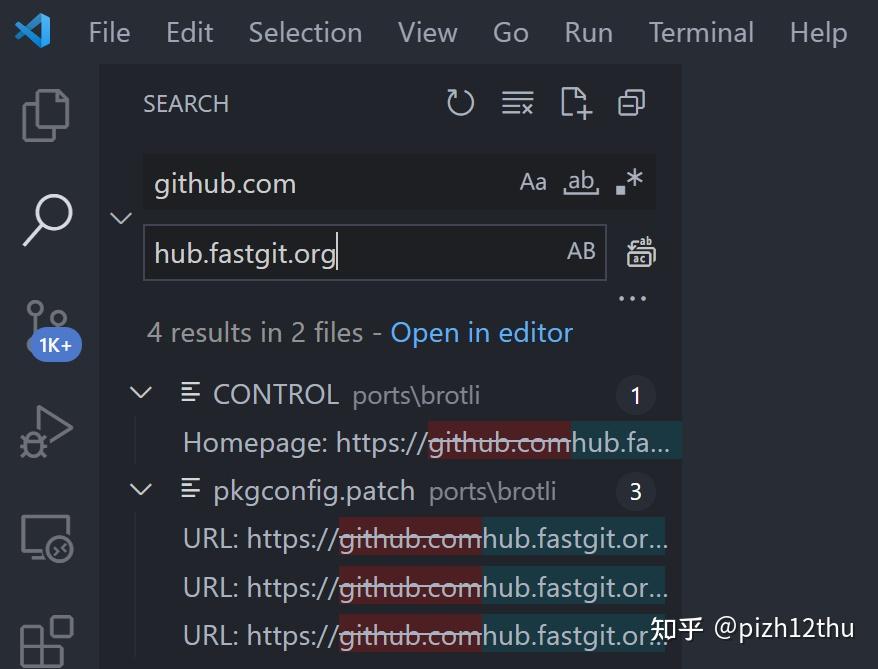Image resolution: width=878 pixels, height=669 pixels.
Task: Open the Explorer view in activity bar
Action: tap(47, 115)
